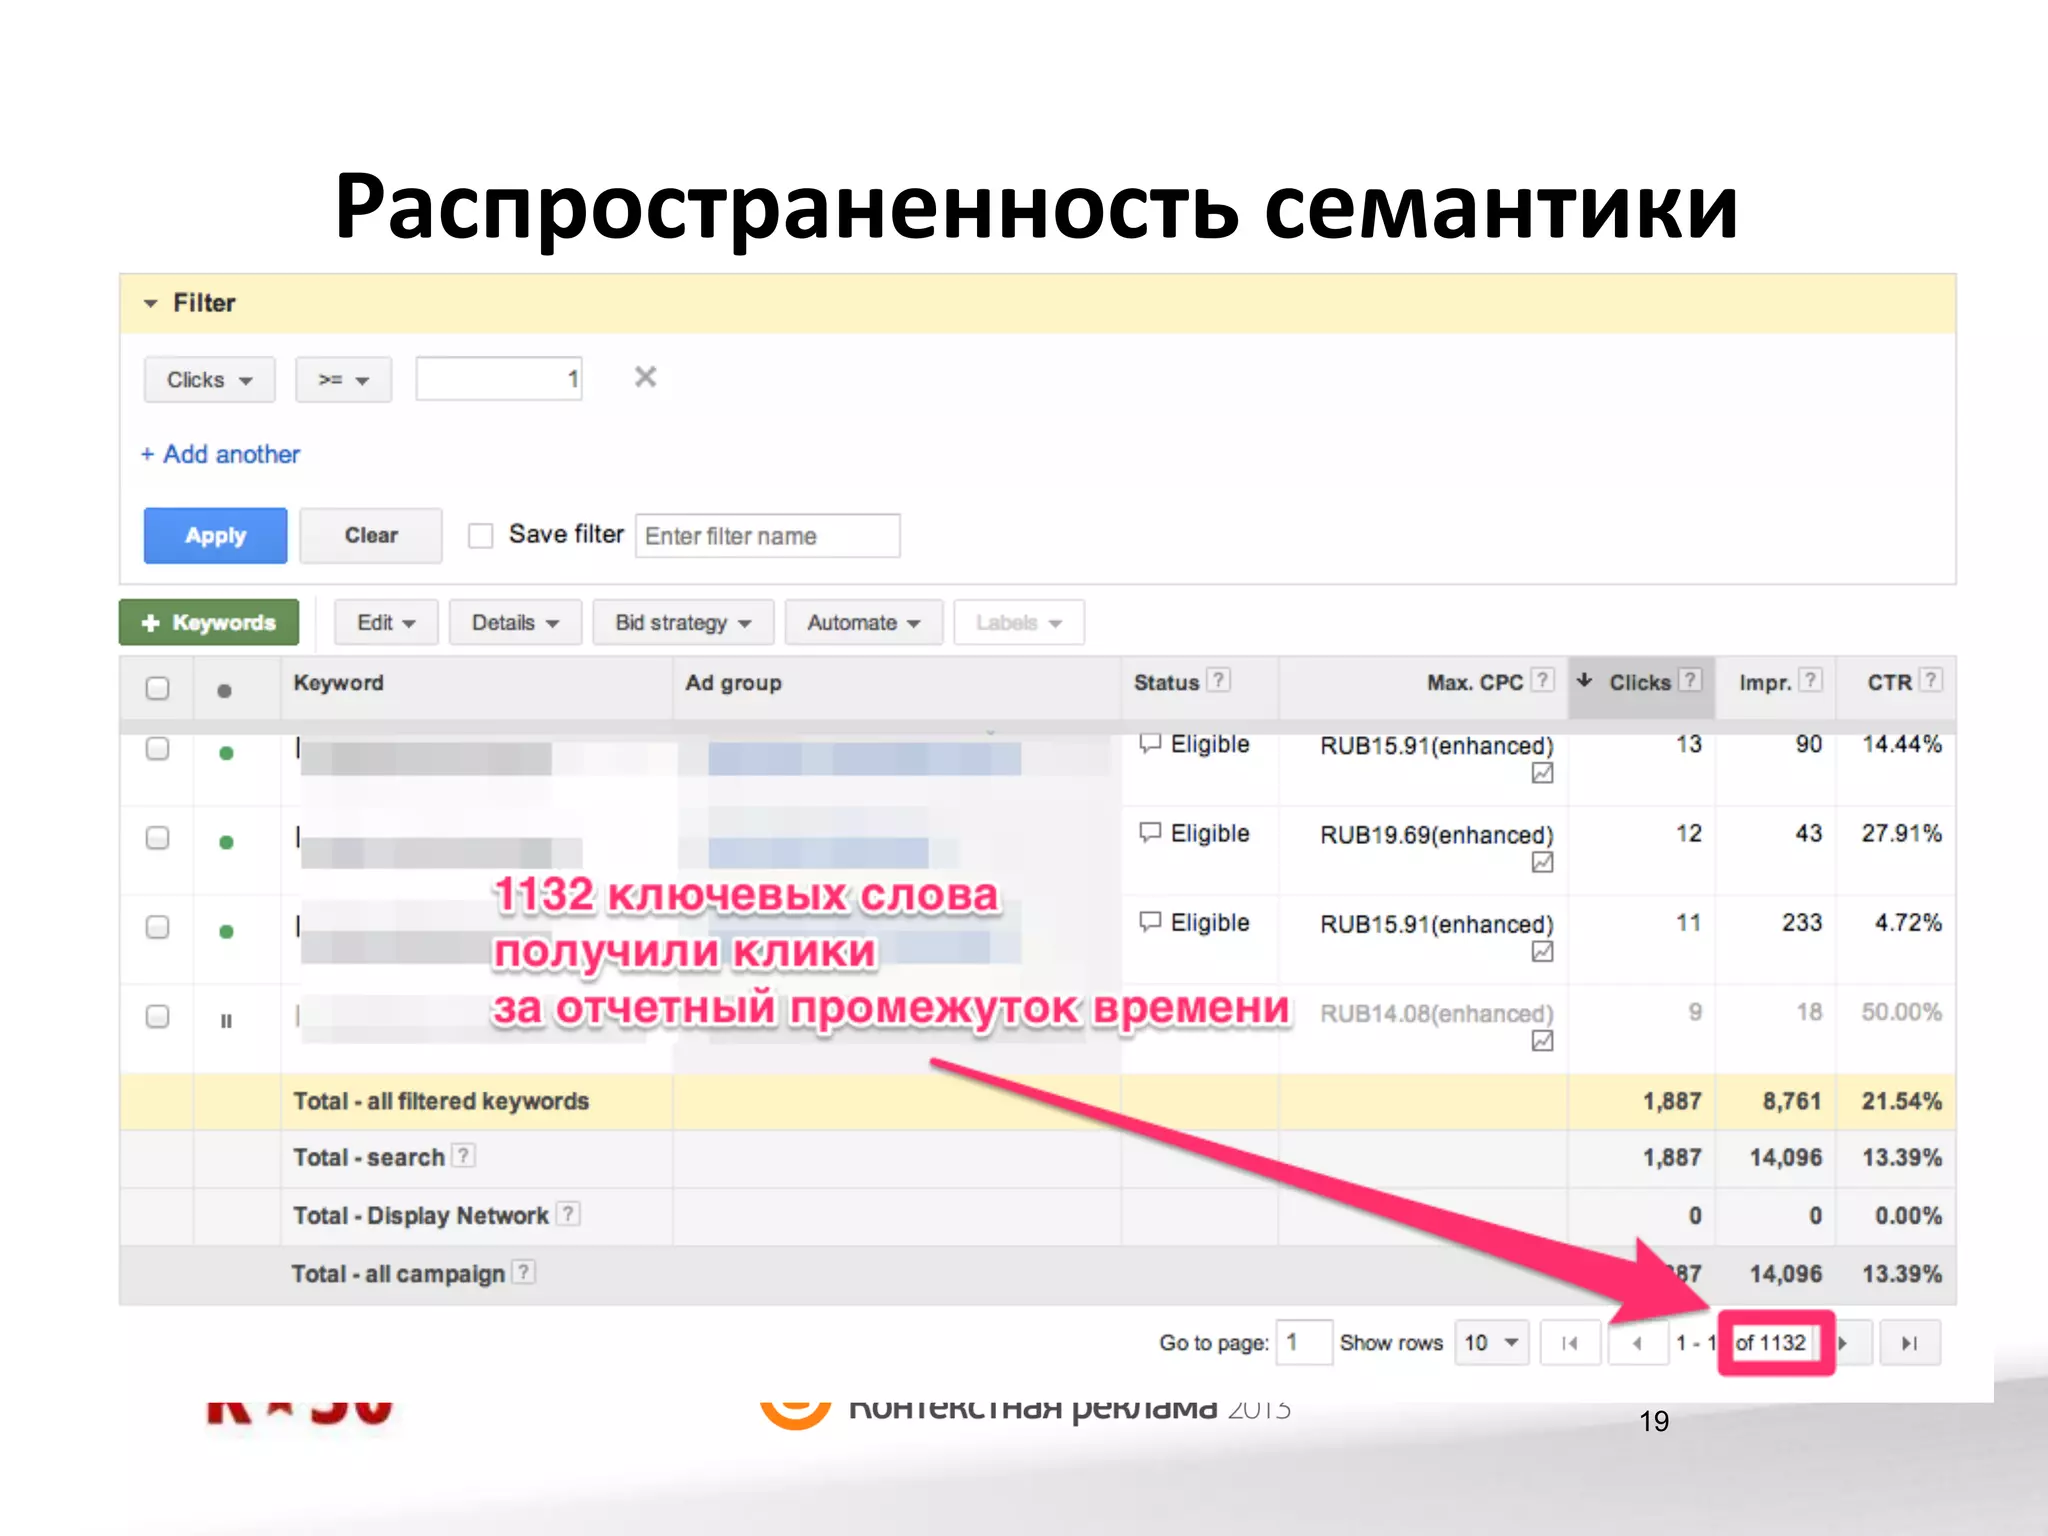Viewport: 2048px width, 1536px height.
Task: Click the Clicks help question icon
Action: point(1690,680)
